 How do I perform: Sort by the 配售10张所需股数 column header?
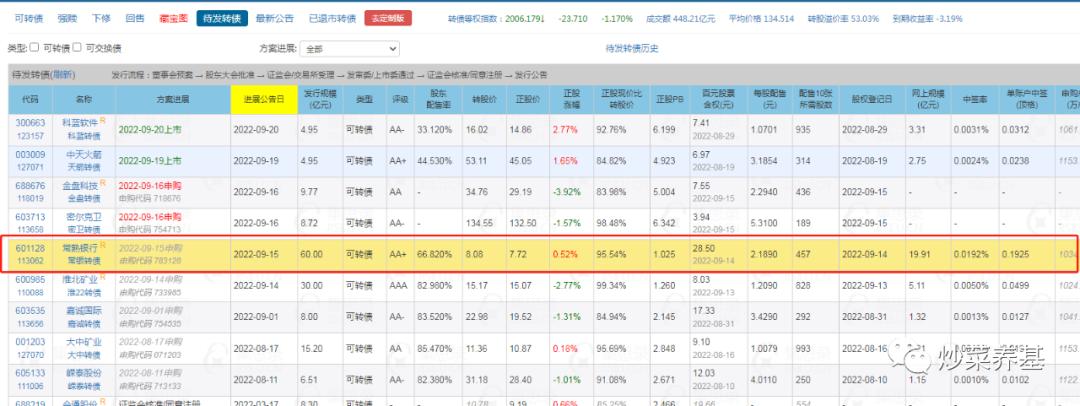tap(815, 100)
